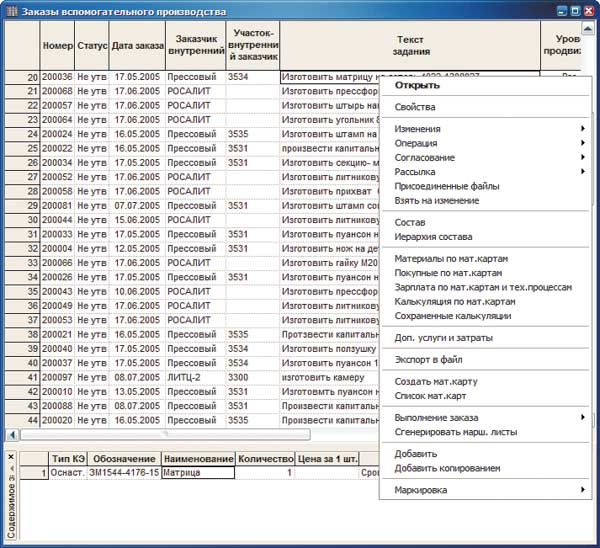Click the Номер column header
The height and width of the screenshot is (548, 600).
coord(57,46)
